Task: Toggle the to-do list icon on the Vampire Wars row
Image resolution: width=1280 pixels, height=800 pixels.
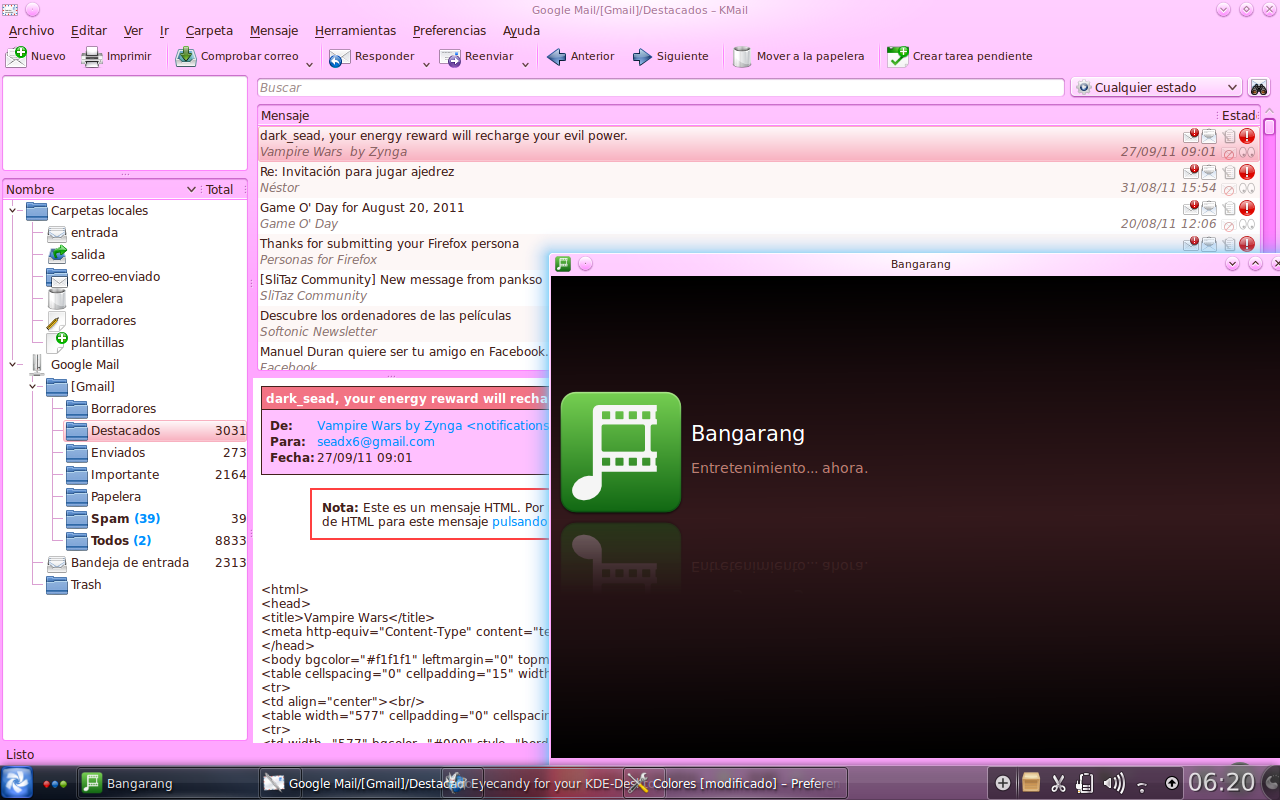Action: point(1229,136)
